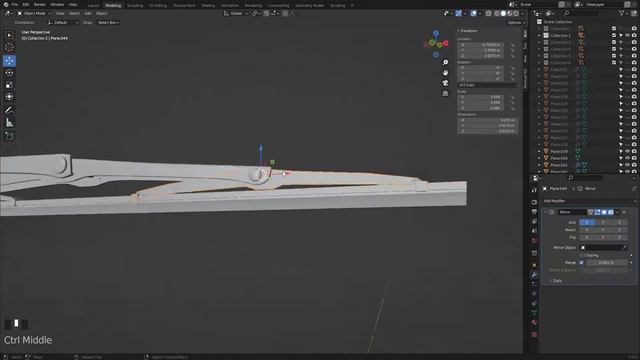The width and height of the screenshot is (640, 360).
Task: Switch orthographic/perspective grid icon
Action: point(445,93)
